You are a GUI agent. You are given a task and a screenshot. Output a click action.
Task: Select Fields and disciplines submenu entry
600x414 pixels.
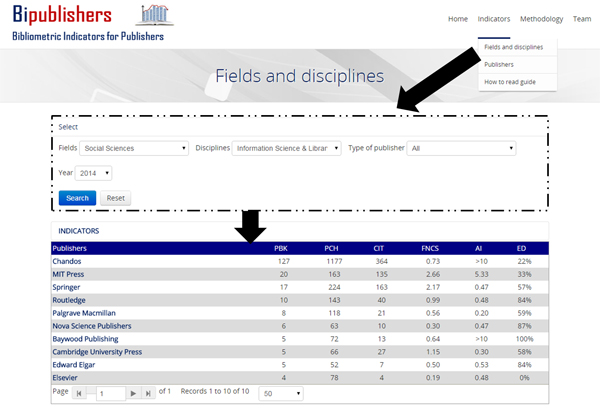point(514,47)
